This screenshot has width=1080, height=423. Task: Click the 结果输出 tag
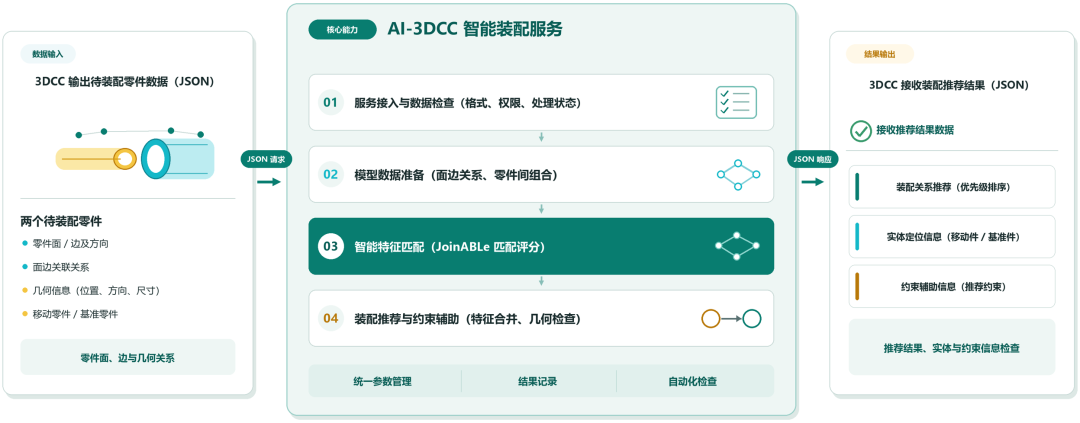point(880,54)
